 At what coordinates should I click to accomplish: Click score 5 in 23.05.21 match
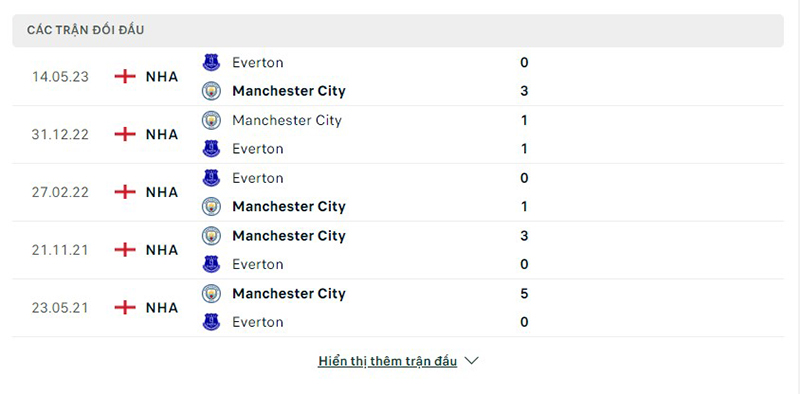pos(524,293)
